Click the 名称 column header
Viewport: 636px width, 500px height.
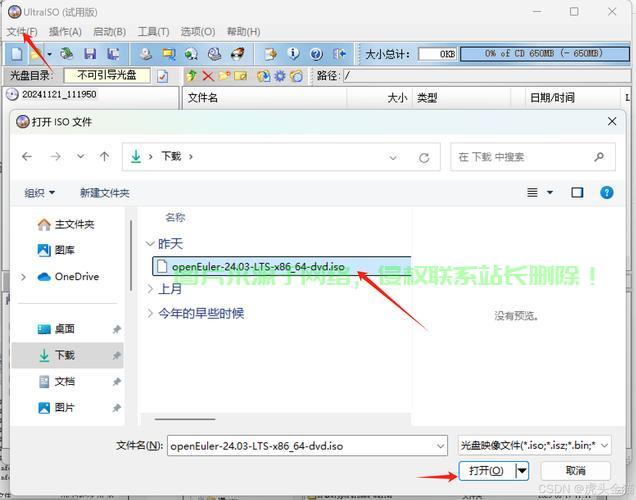(x=175, y=217)
